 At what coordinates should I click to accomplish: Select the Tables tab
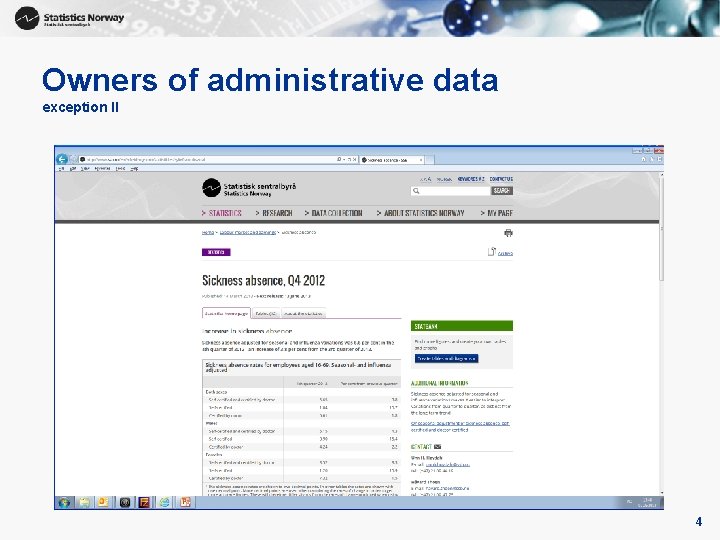pos(266,313)
